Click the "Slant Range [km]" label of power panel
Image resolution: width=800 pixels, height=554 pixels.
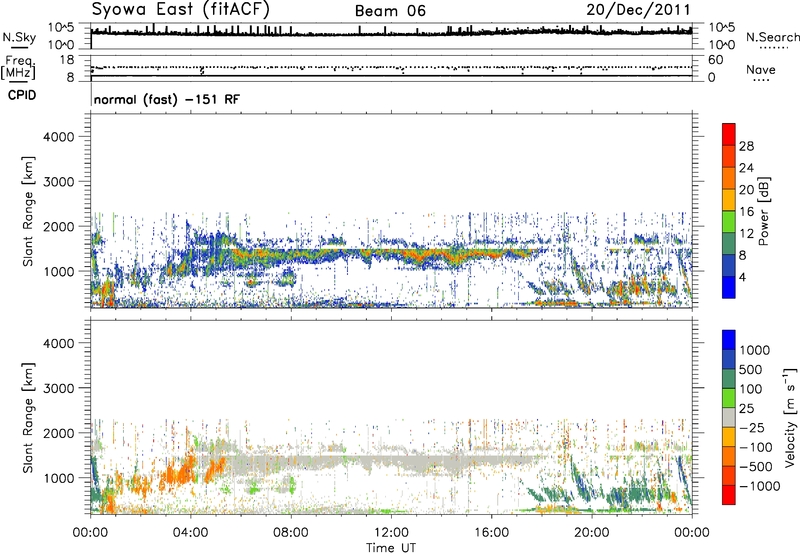pos(28,211)
